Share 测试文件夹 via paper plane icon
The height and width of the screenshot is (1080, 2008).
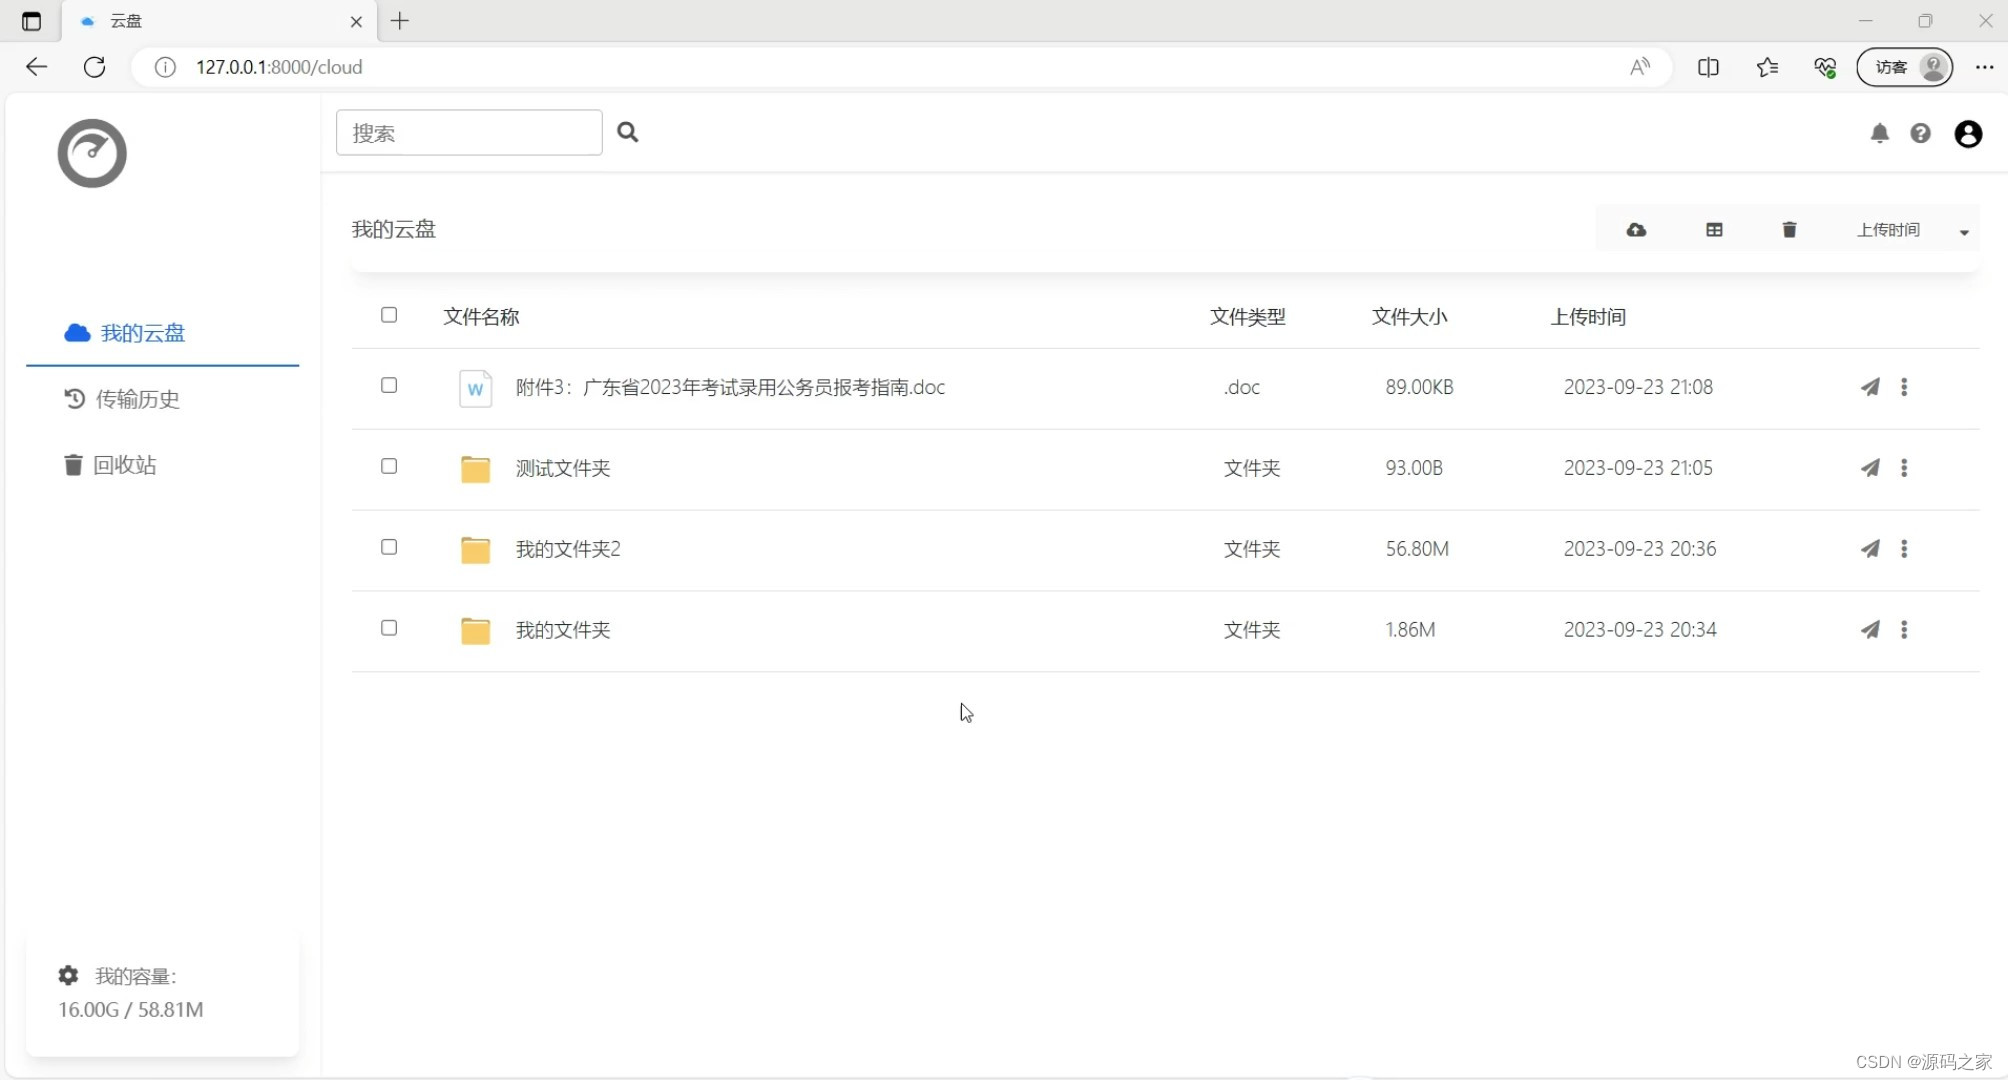(x=1870, y=468)
